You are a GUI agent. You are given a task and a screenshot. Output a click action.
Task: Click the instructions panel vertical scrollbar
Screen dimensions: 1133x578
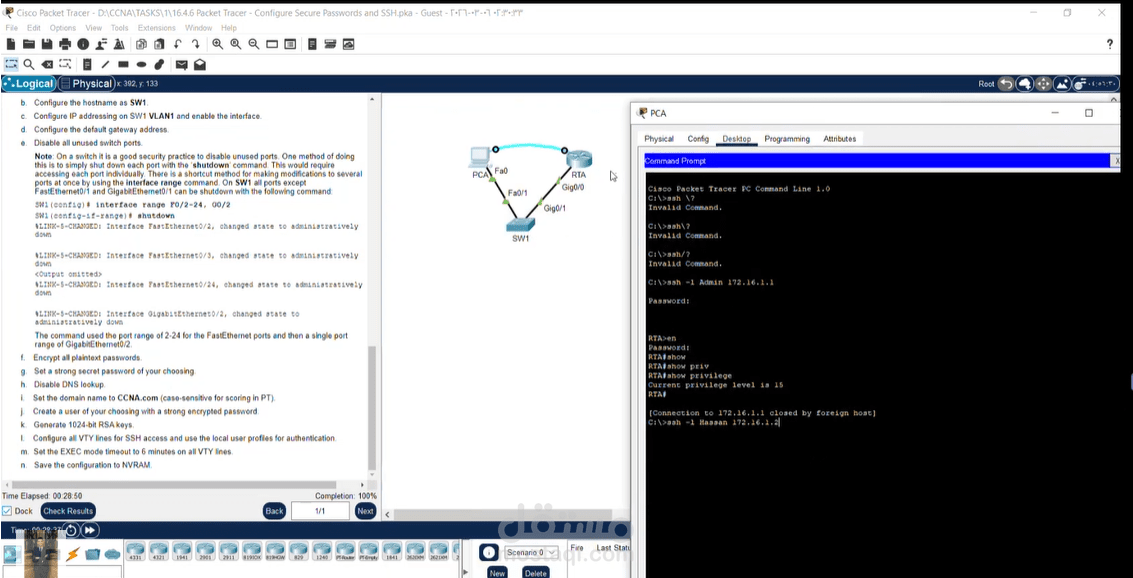pyautogui.click(x=373, y=408)
